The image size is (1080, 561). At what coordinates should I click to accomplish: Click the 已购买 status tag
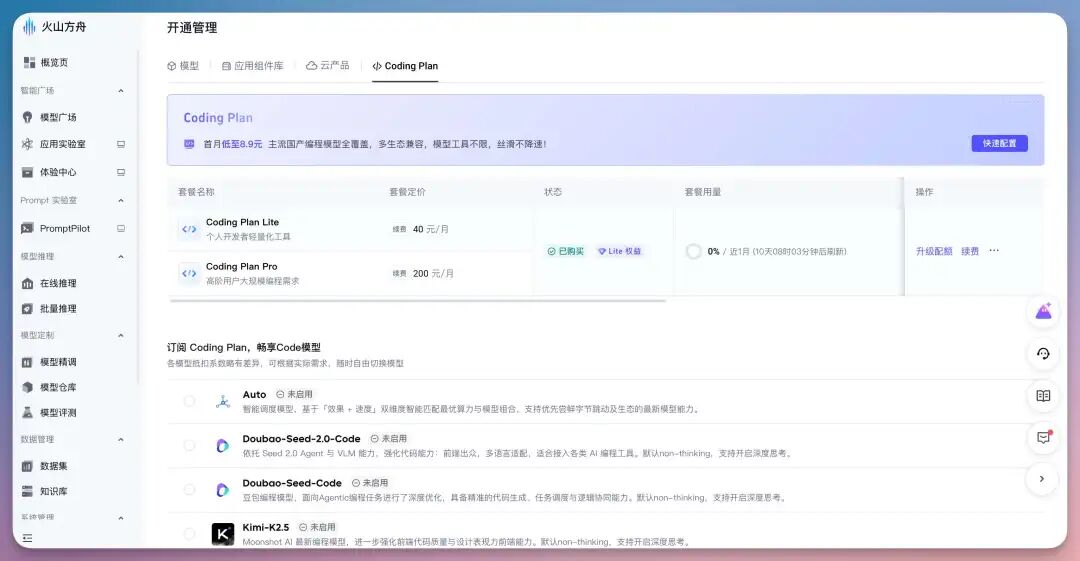565,252
